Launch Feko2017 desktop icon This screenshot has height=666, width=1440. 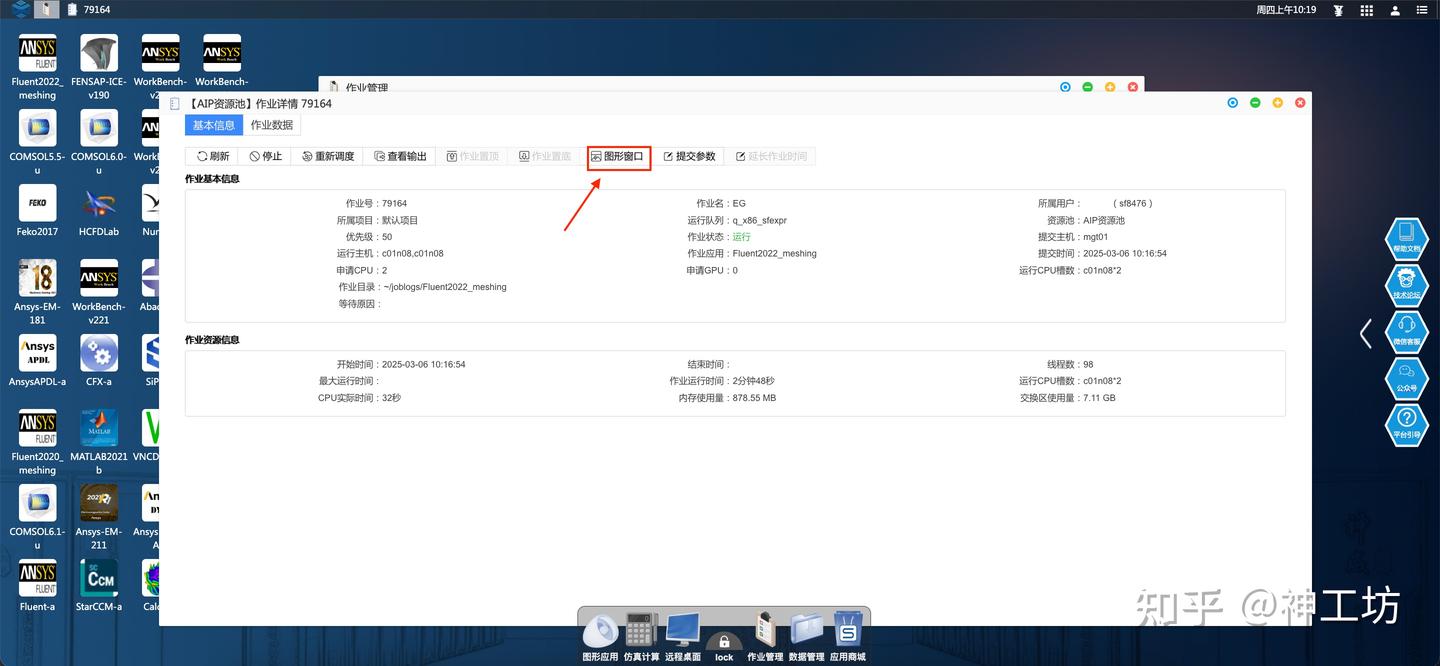38,211
